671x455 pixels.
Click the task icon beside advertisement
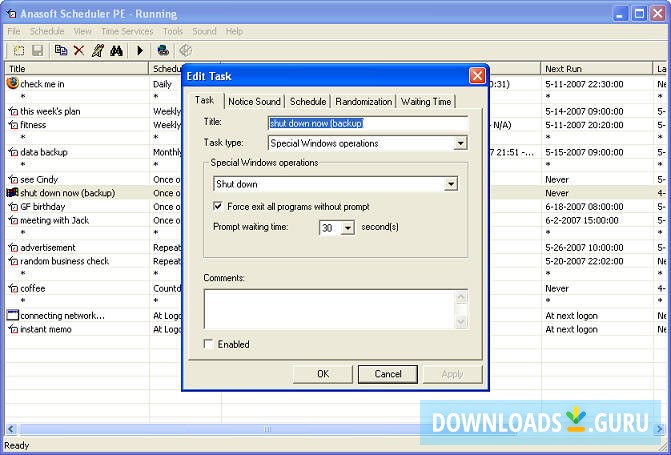pyautogui.click(x=13, y=248)
